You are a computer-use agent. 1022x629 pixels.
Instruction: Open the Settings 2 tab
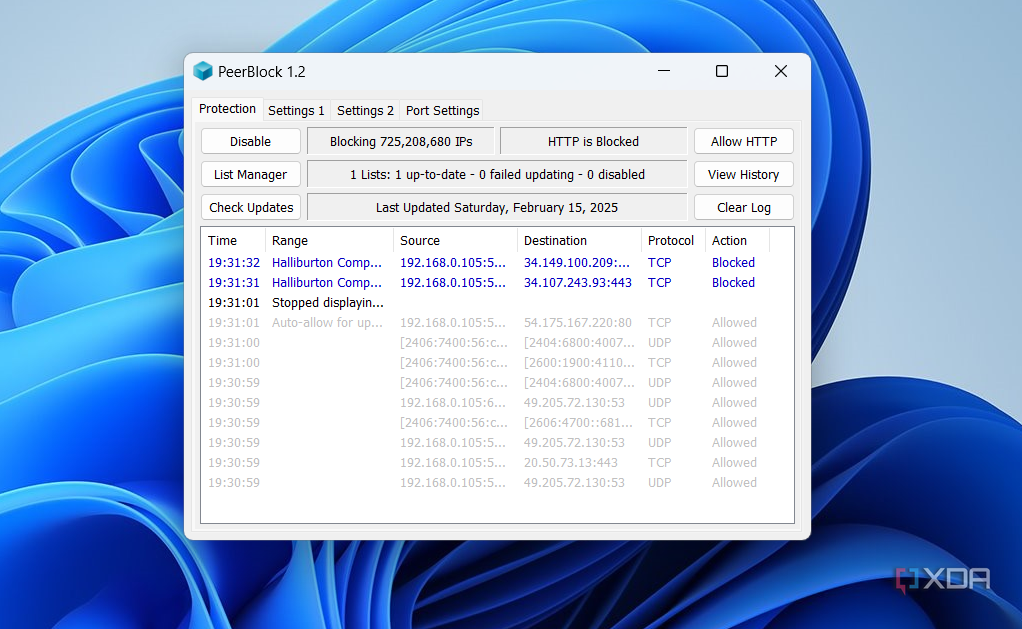click(x=365, y=111)
